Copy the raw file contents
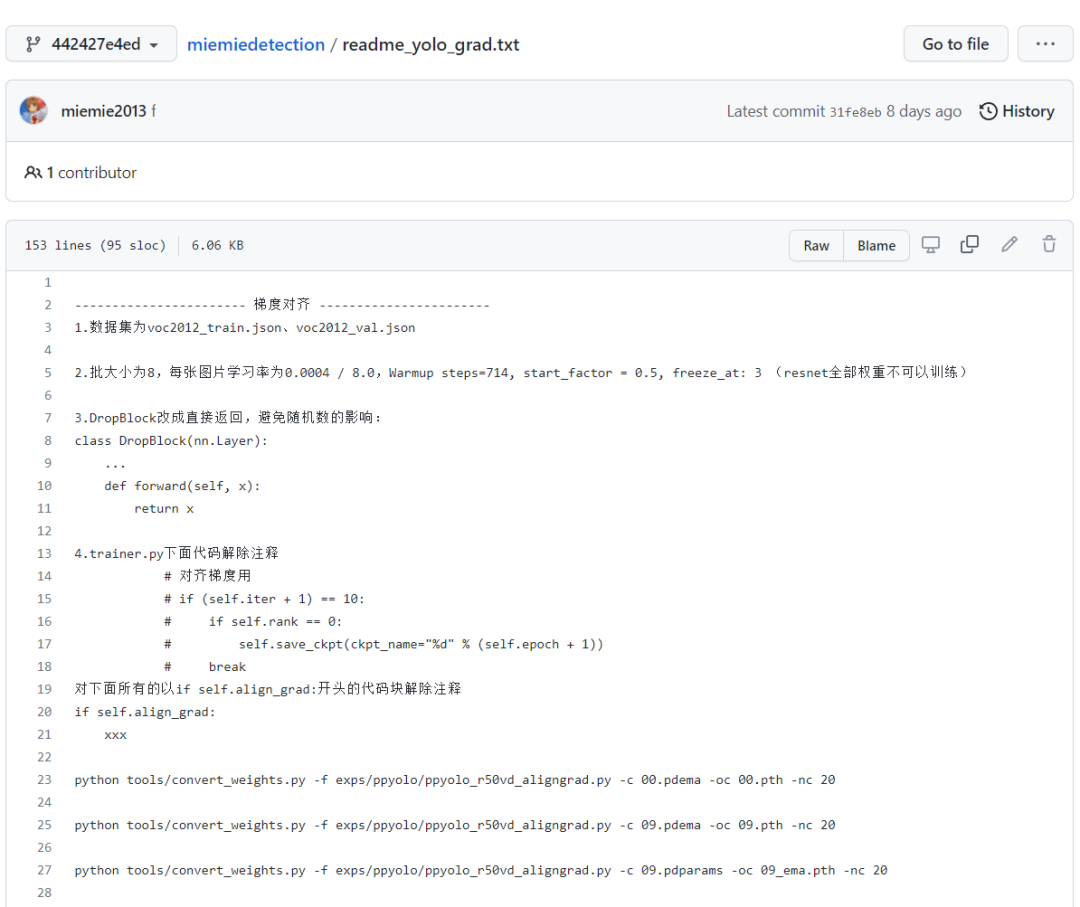Image resolution: width=1080 pixels, height=907 pixels. point(969,244)
